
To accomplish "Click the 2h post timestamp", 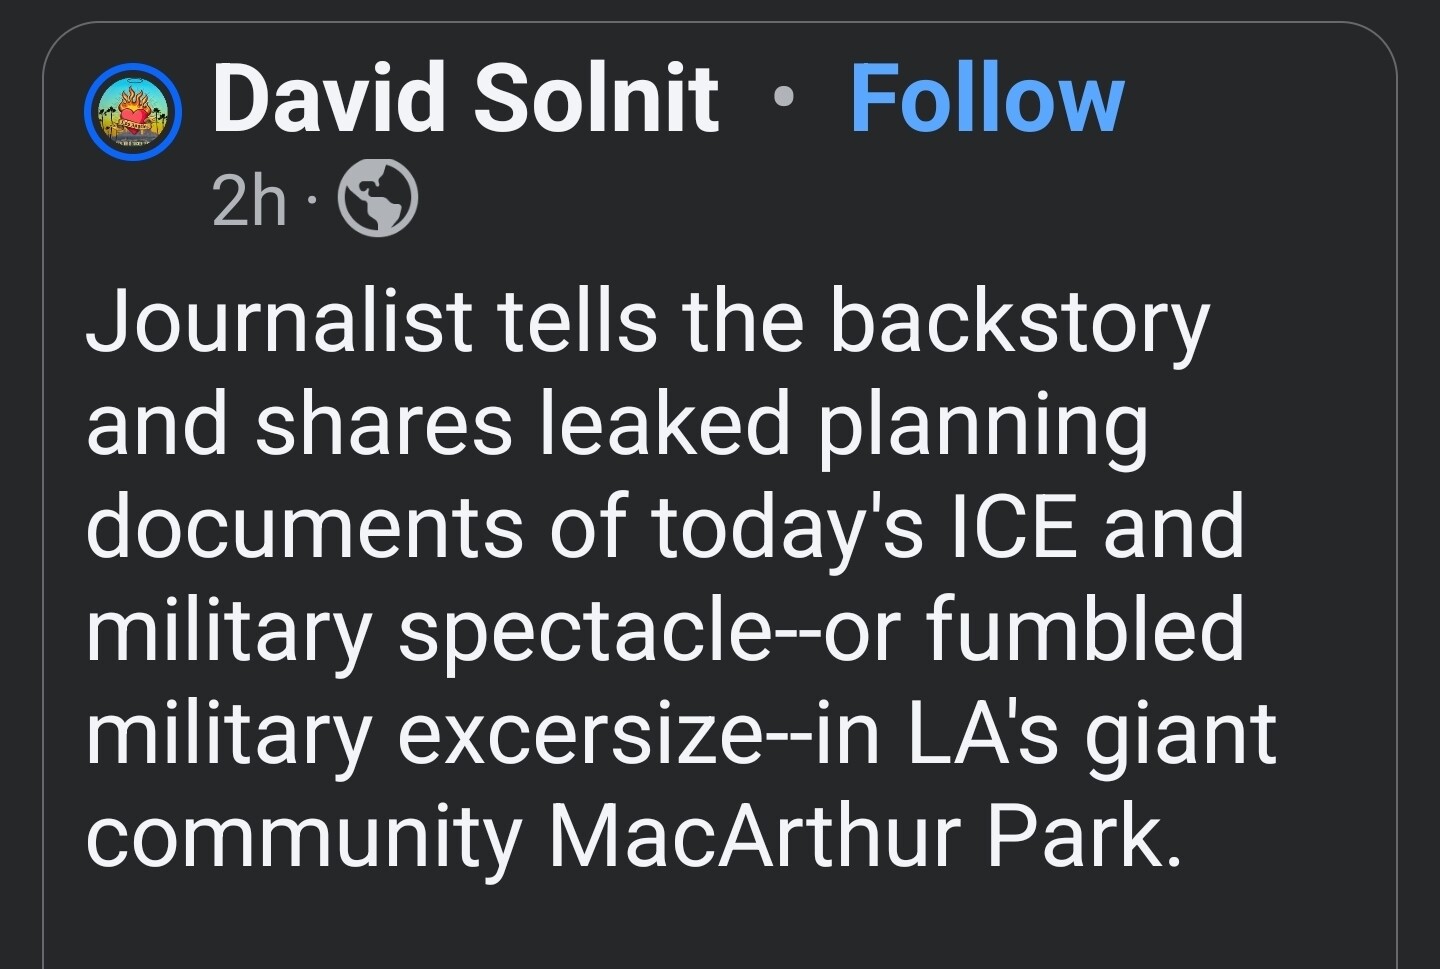I will [249, 200].
